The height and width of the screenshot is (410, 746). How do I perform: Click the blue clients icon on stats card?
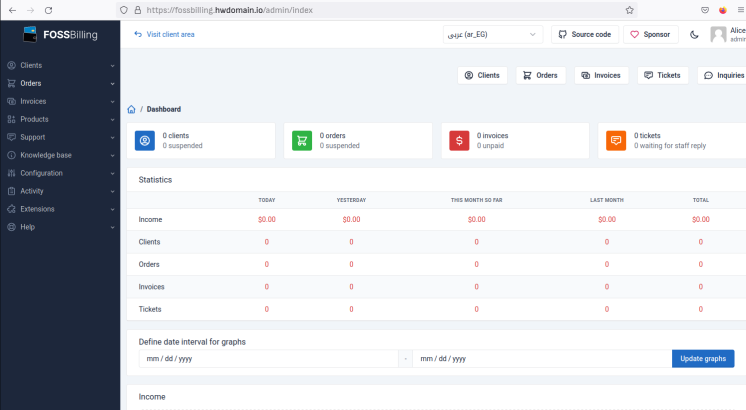click(x=145, y=141)
